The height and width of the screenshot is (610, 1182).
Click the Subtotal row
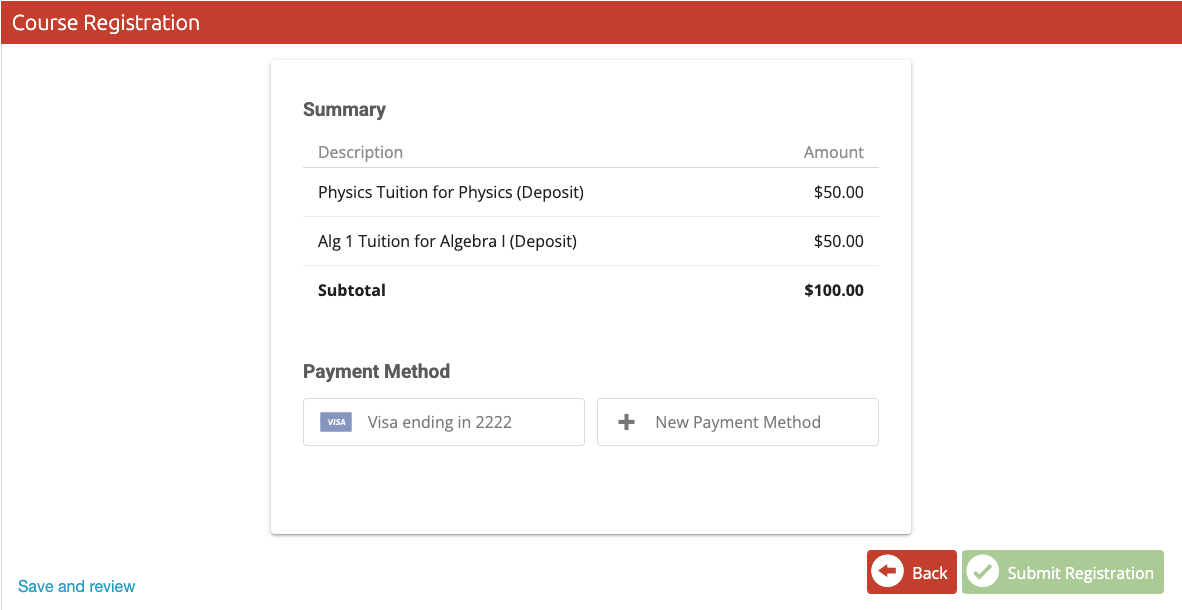[x=590, y=290]
